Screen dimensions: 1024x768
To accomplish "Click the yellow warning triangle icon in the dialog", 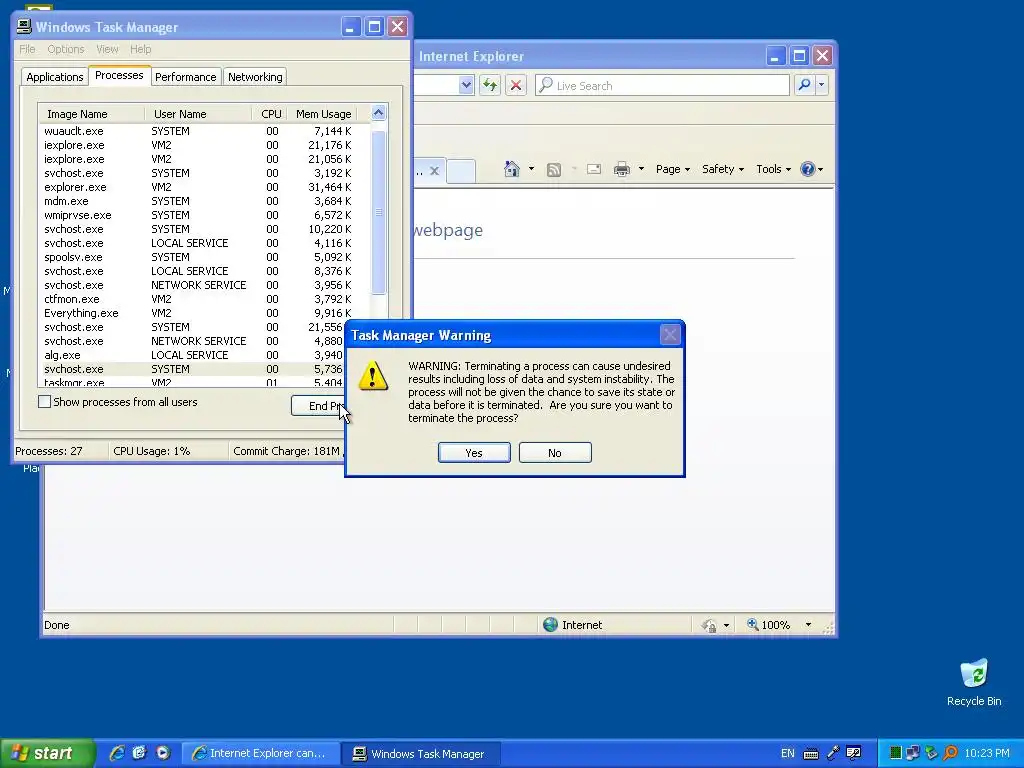I will point(373,377).
